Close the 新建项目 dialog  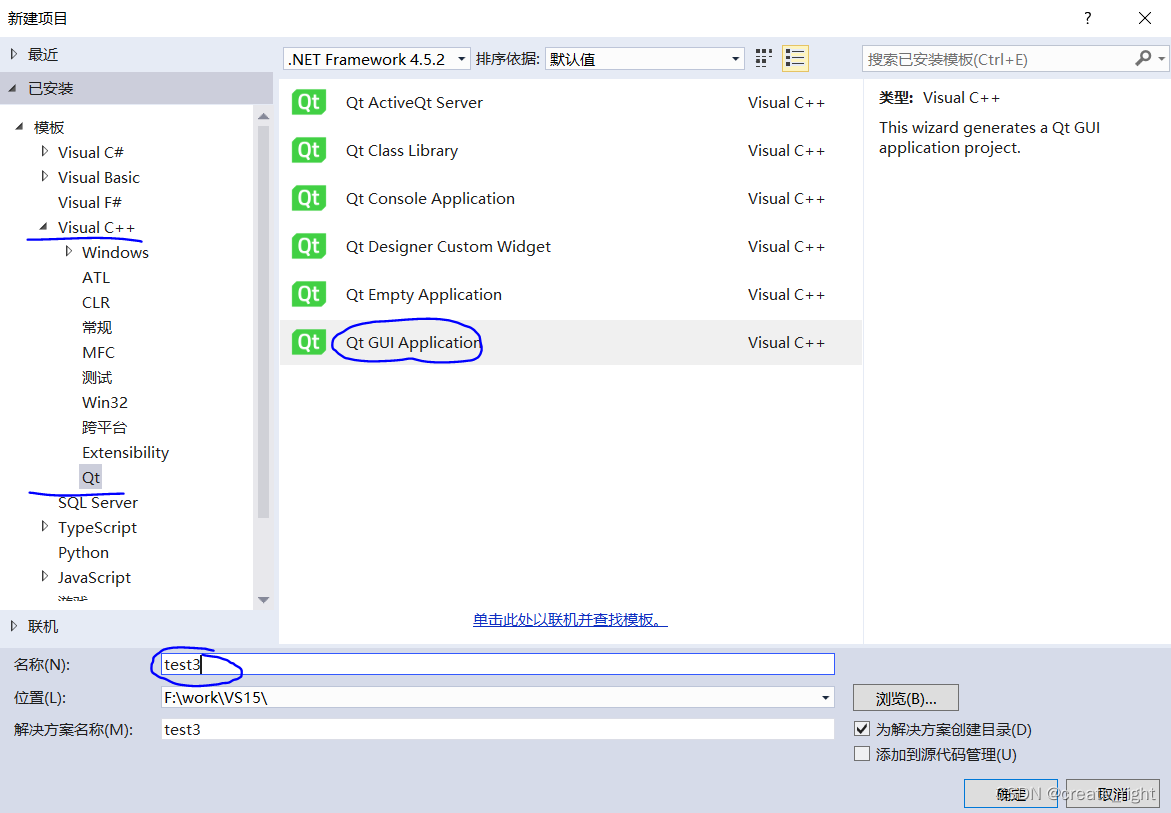[1144, 18]
